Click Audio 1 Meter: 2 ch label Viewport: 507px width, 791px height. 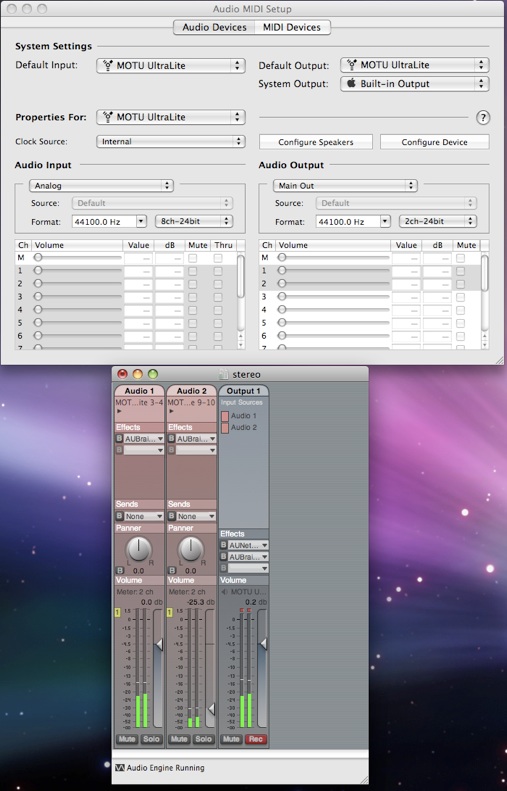[135, 592]
